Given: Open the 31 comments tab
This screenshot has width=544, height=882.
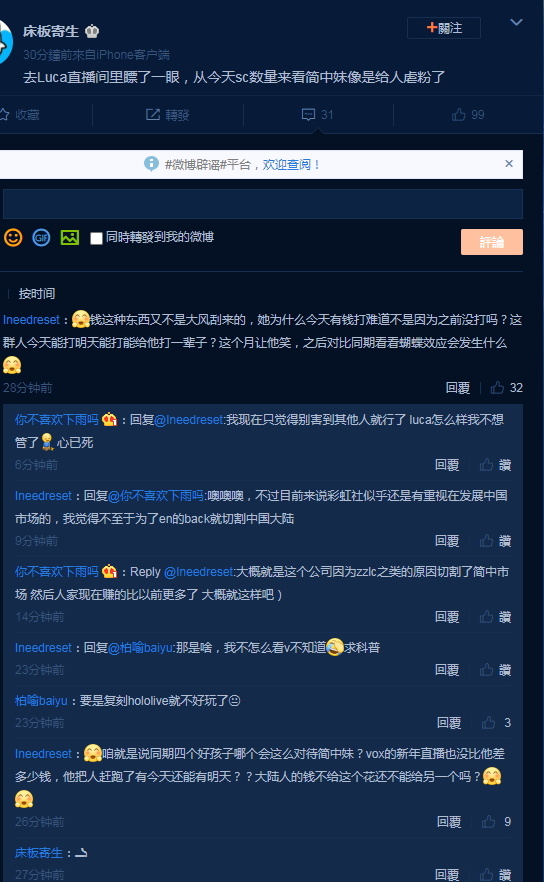Looking at the screenshot, I should (x=318, y=115).
